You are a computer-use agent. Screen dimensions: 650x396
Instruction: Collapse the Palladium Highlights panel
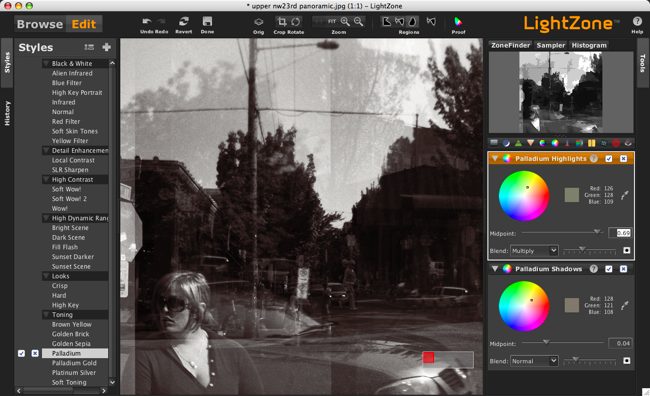pyautogui.click(x=495, y=158)
